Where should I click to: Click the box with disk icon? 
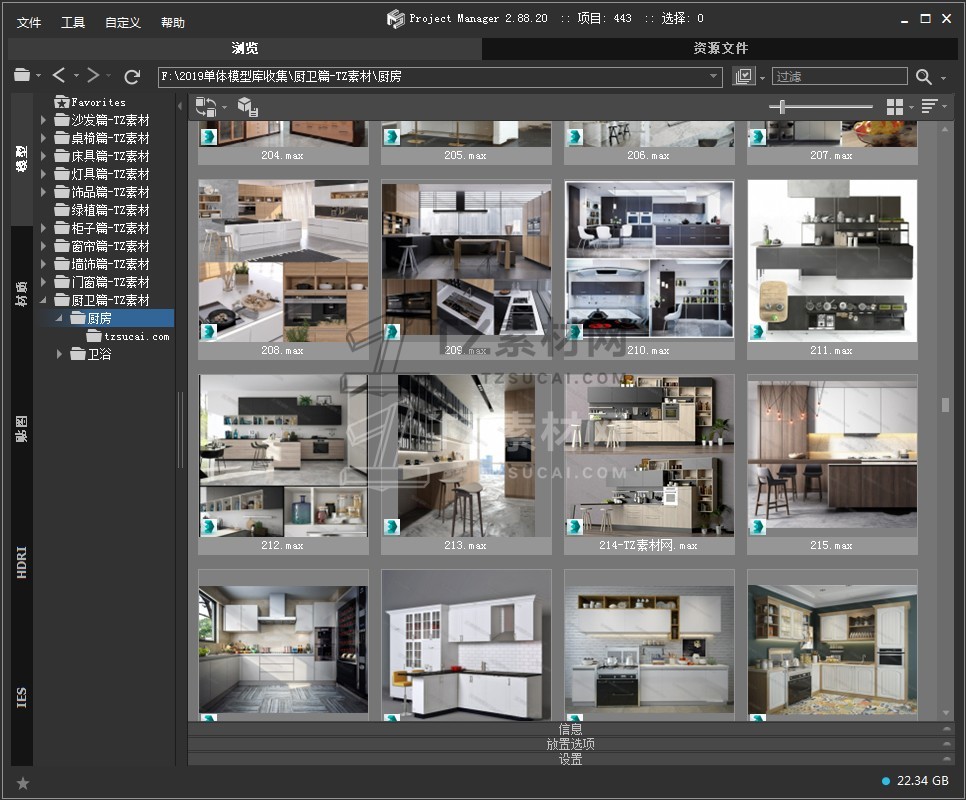(x=248, y=107)
